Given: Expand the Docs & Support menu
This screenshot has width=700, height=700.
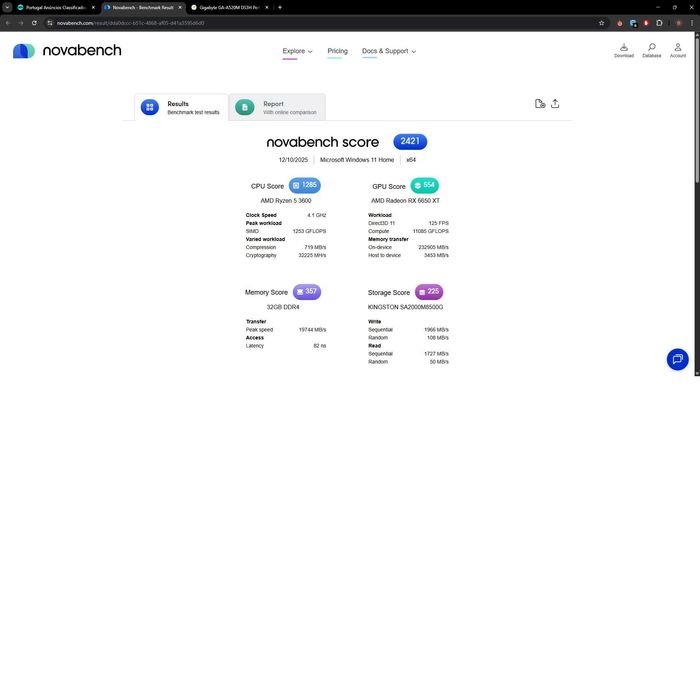Looking at the screenshot, I should pyautogui.click(x=389, y=51).
